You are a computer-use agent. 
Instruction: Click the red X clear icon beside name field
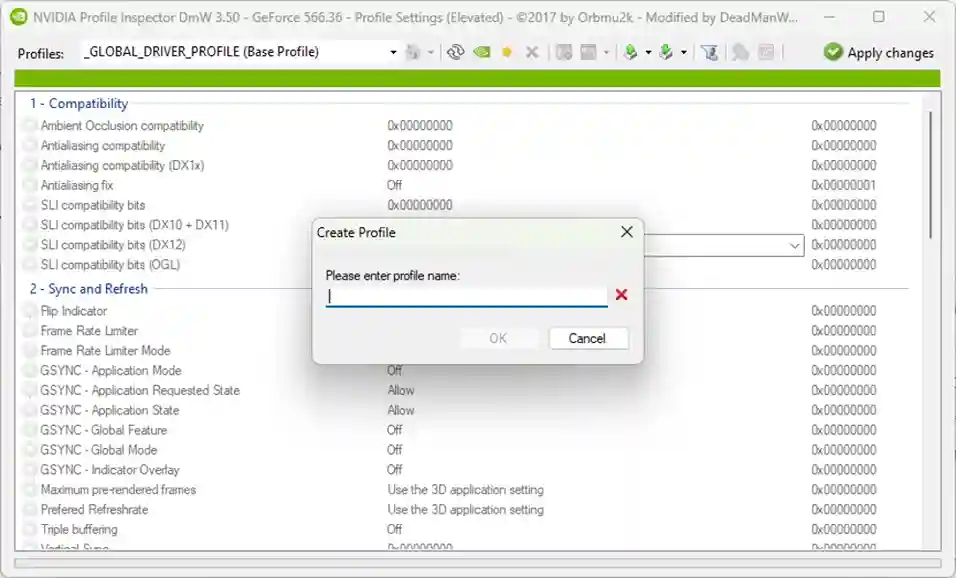coord(621,295)
